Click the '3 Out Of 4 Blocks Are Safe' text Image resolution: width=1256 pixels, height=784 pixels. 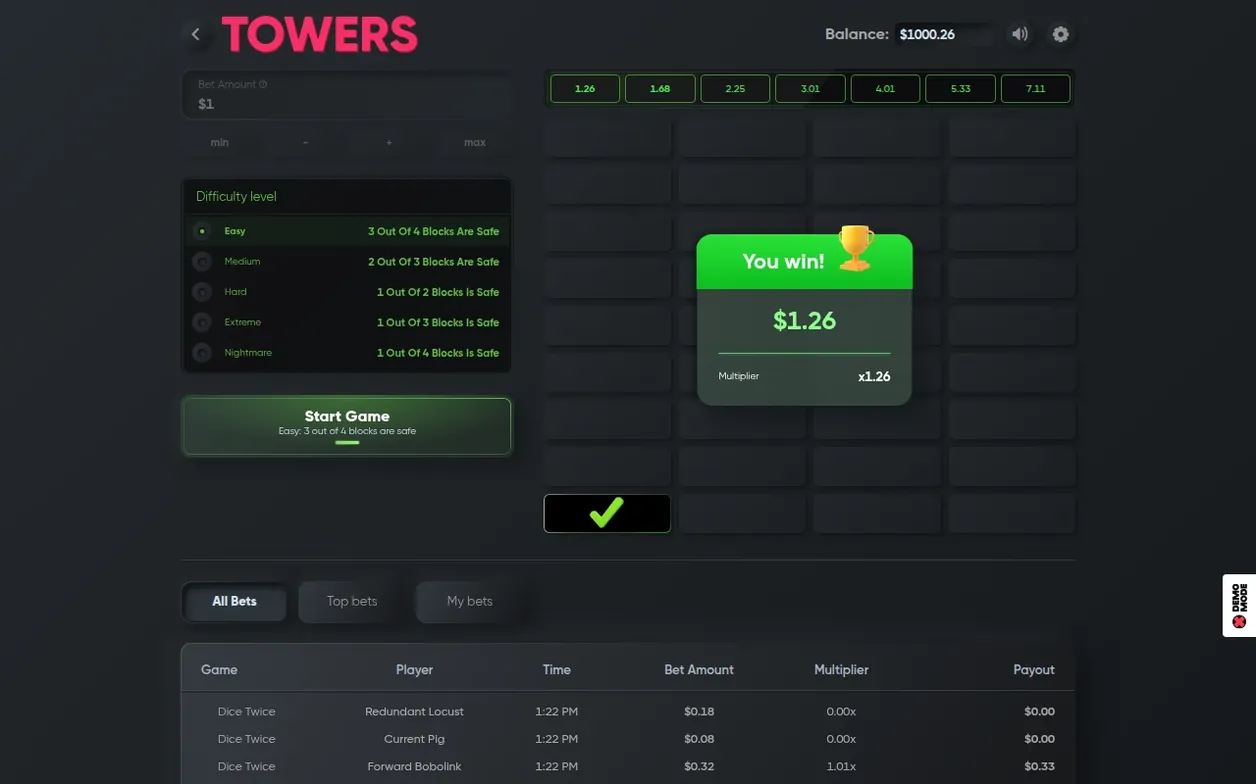click(x=433, y=231)
